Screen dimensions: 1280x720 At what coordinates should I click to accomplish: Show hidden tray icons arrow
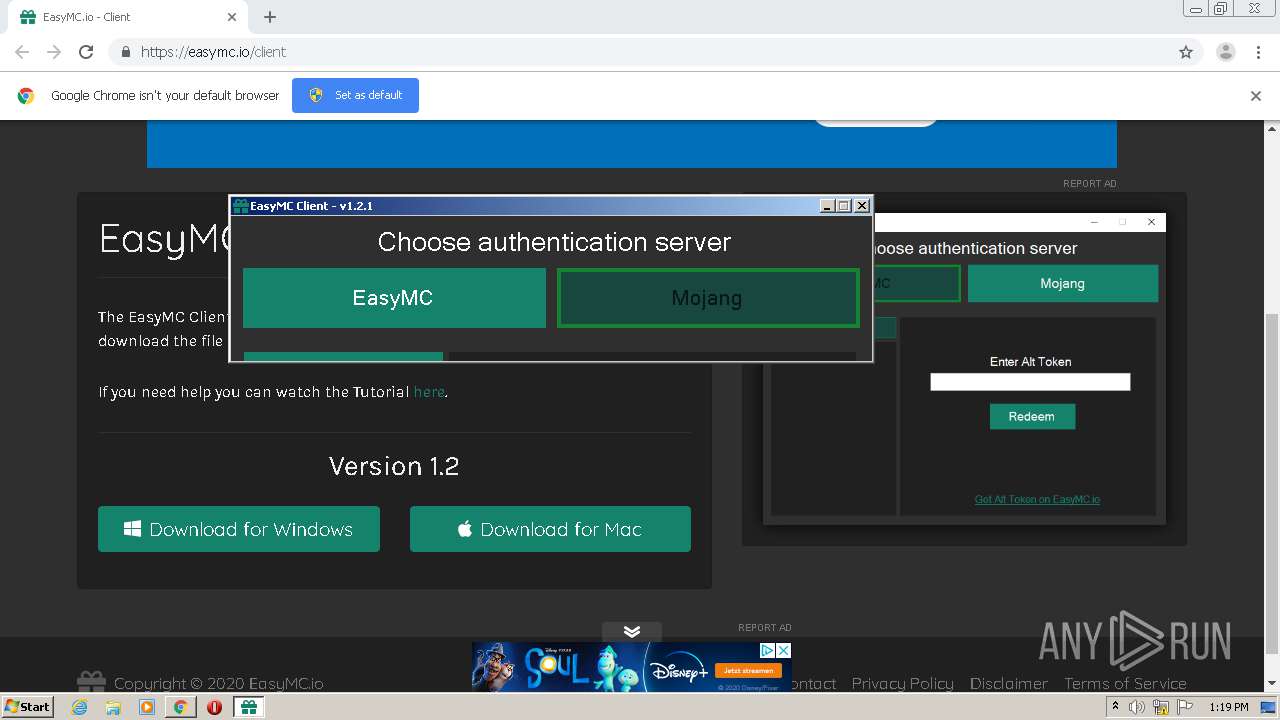1115,706
